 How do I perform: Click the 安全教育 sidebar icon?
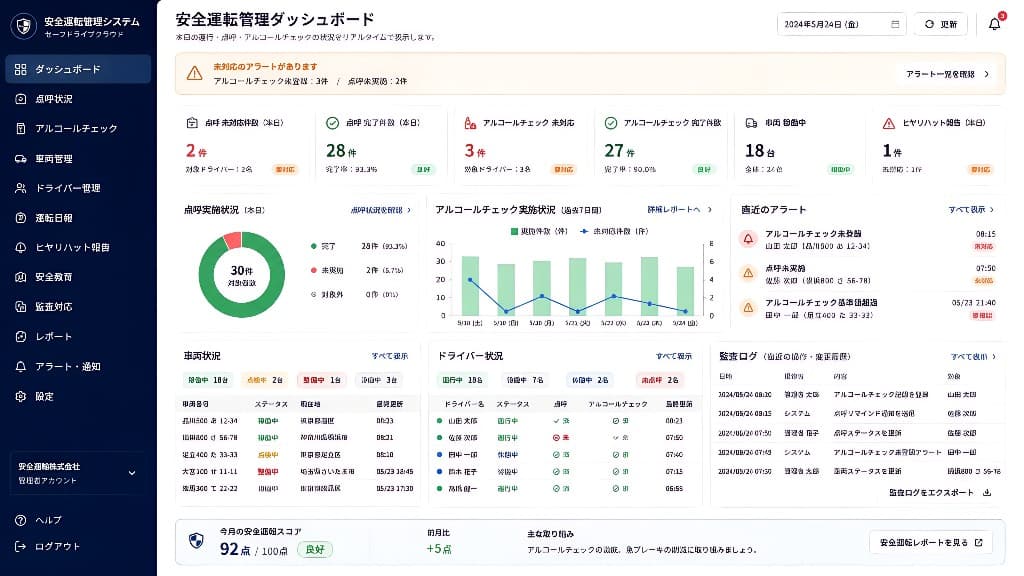[21, 277]
